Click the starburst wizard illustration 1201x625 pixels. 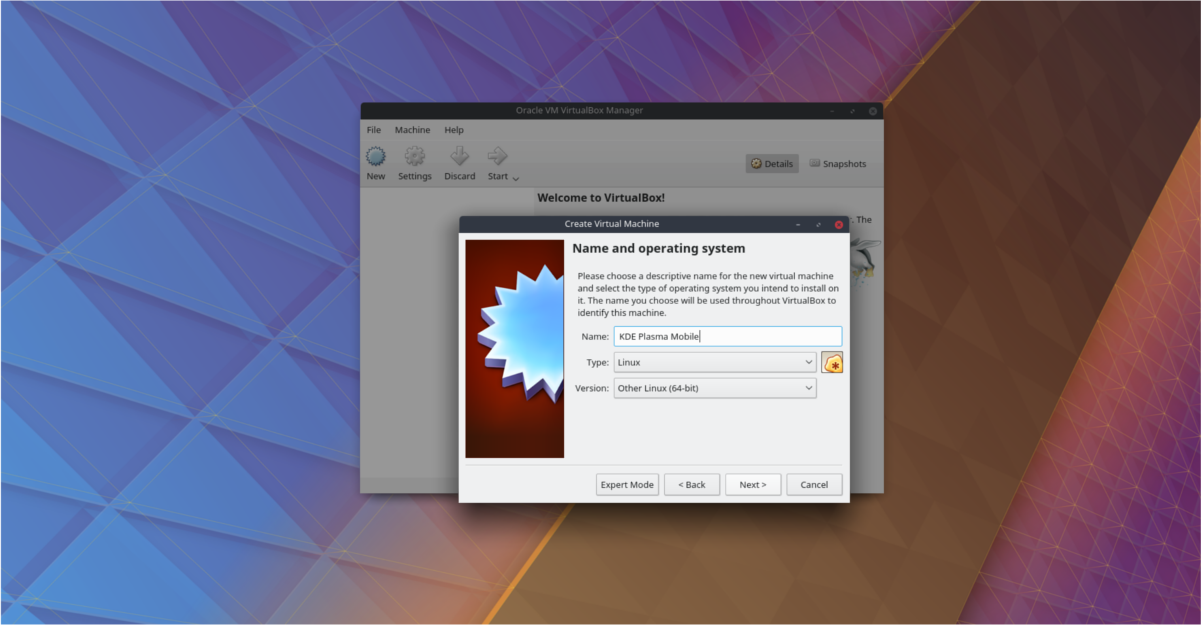(515, 349)
